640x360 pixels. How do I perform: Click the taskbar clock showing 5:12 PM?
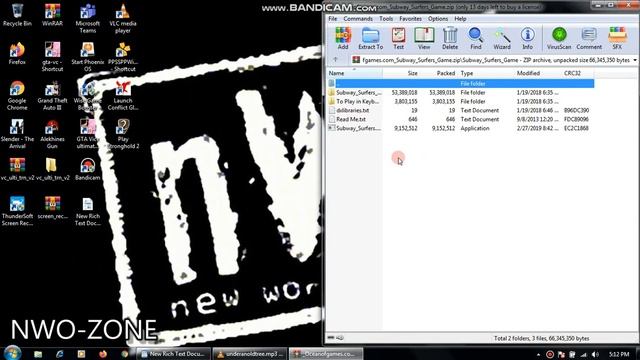pos(619,354)
